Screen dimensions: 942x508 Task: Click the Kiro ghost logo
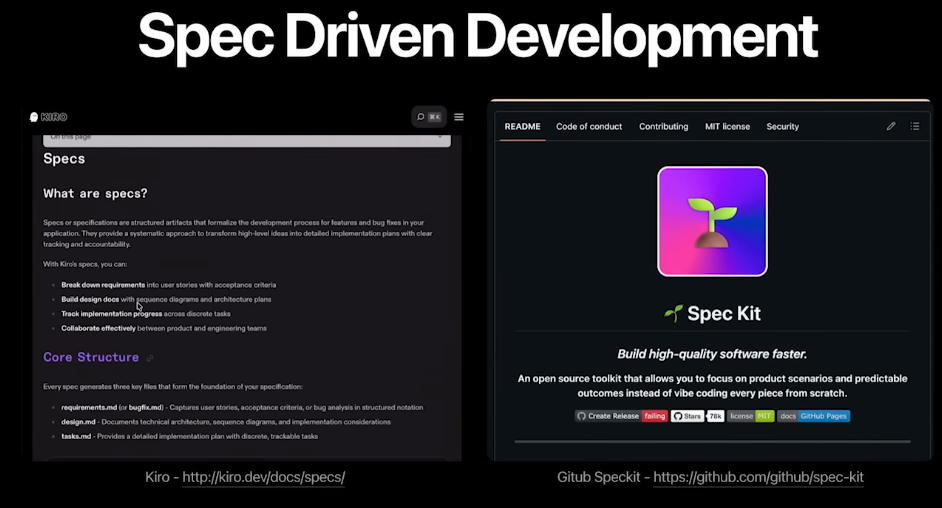point(34,117)
